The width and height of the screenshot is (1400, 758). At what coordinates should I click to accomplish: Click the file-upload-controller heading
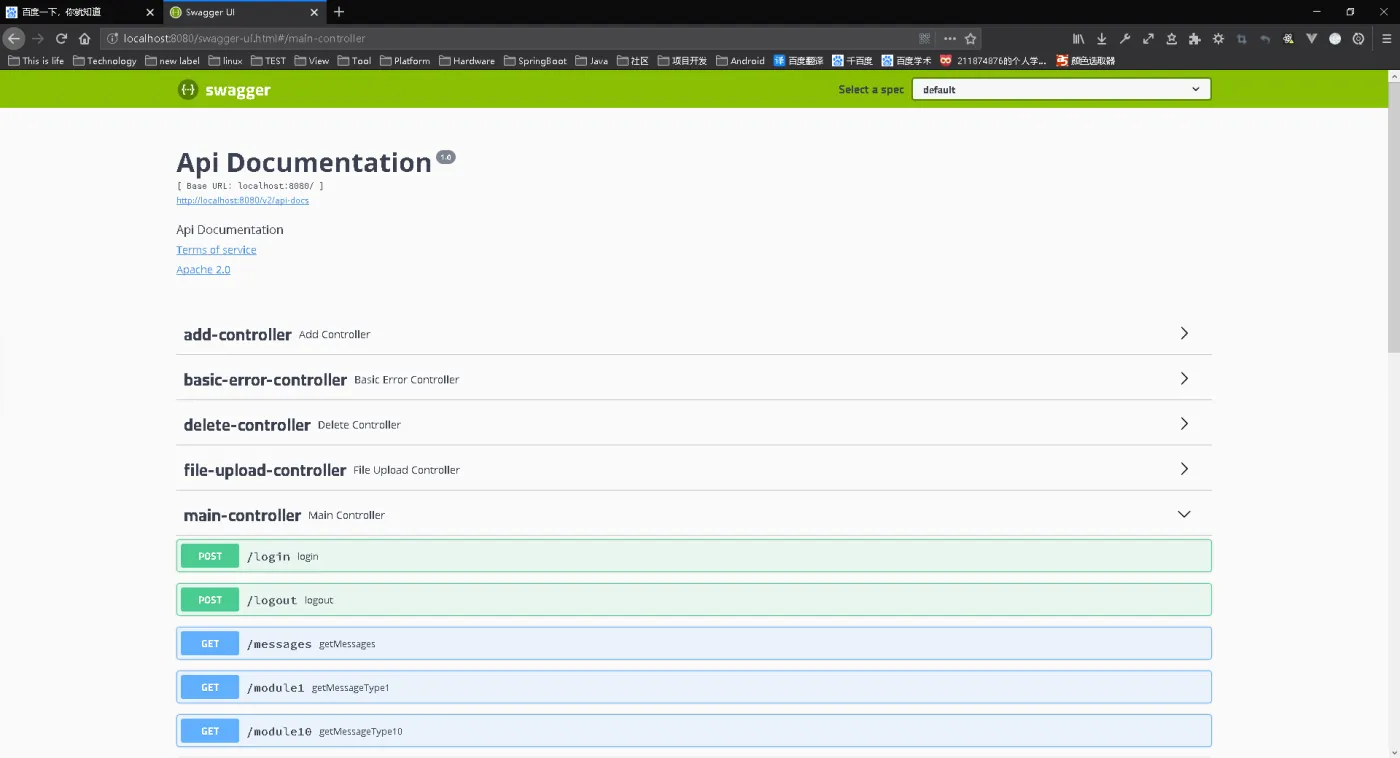[x=265, y=470]
